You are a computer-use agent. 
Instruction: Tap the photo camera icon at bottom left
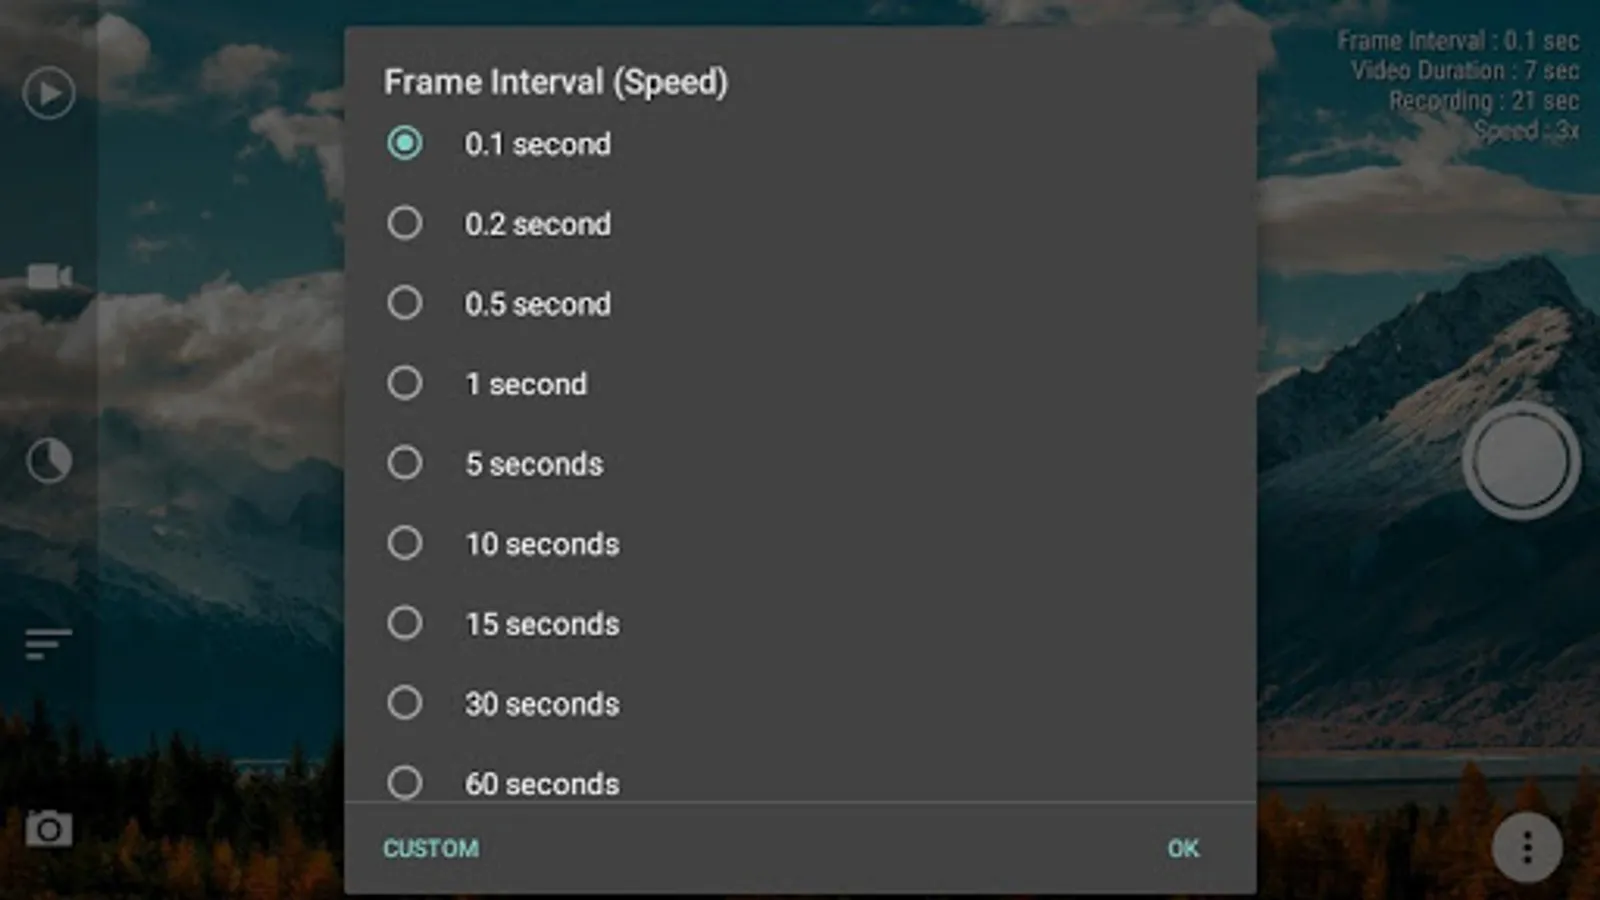tap(49, 829)
